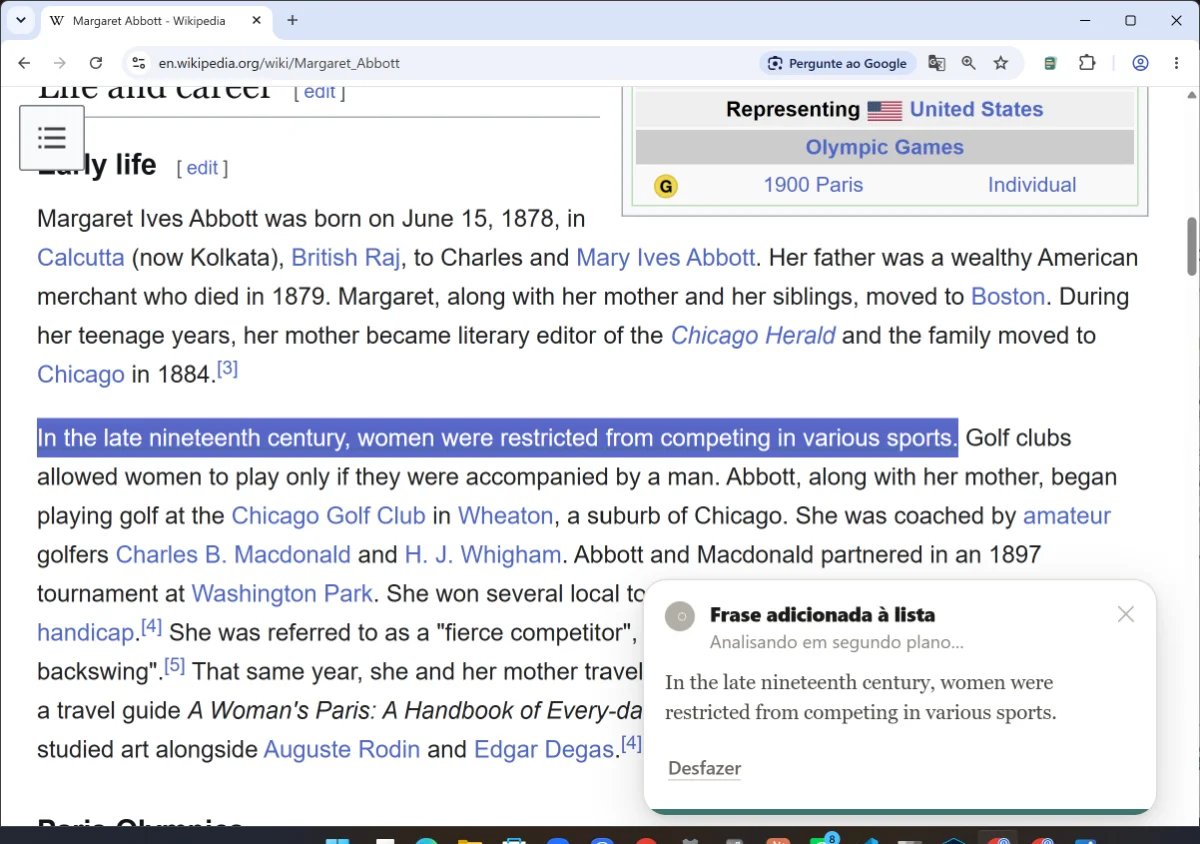Follow the British Raj link
The height and width of the screenshot is (844, 1200).
346,257
